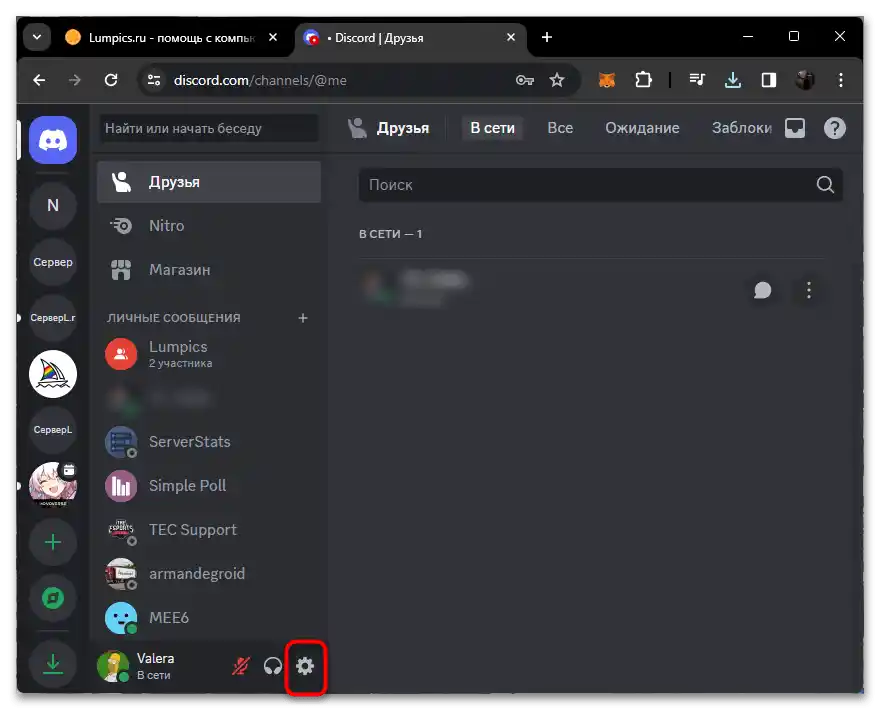Go back in the browser

pos(39,80)
